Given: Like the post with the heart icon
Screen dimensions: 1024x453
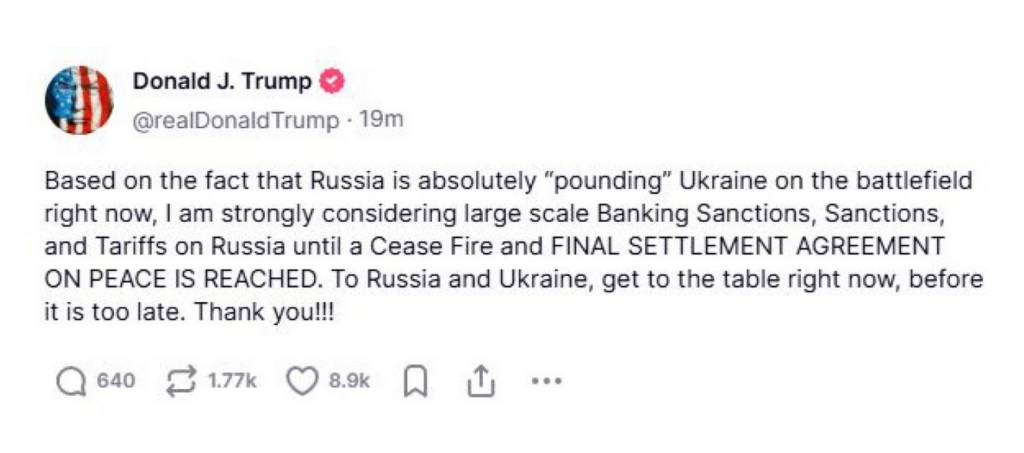Looking at the screenshot, I should click(x=301, y=381).
